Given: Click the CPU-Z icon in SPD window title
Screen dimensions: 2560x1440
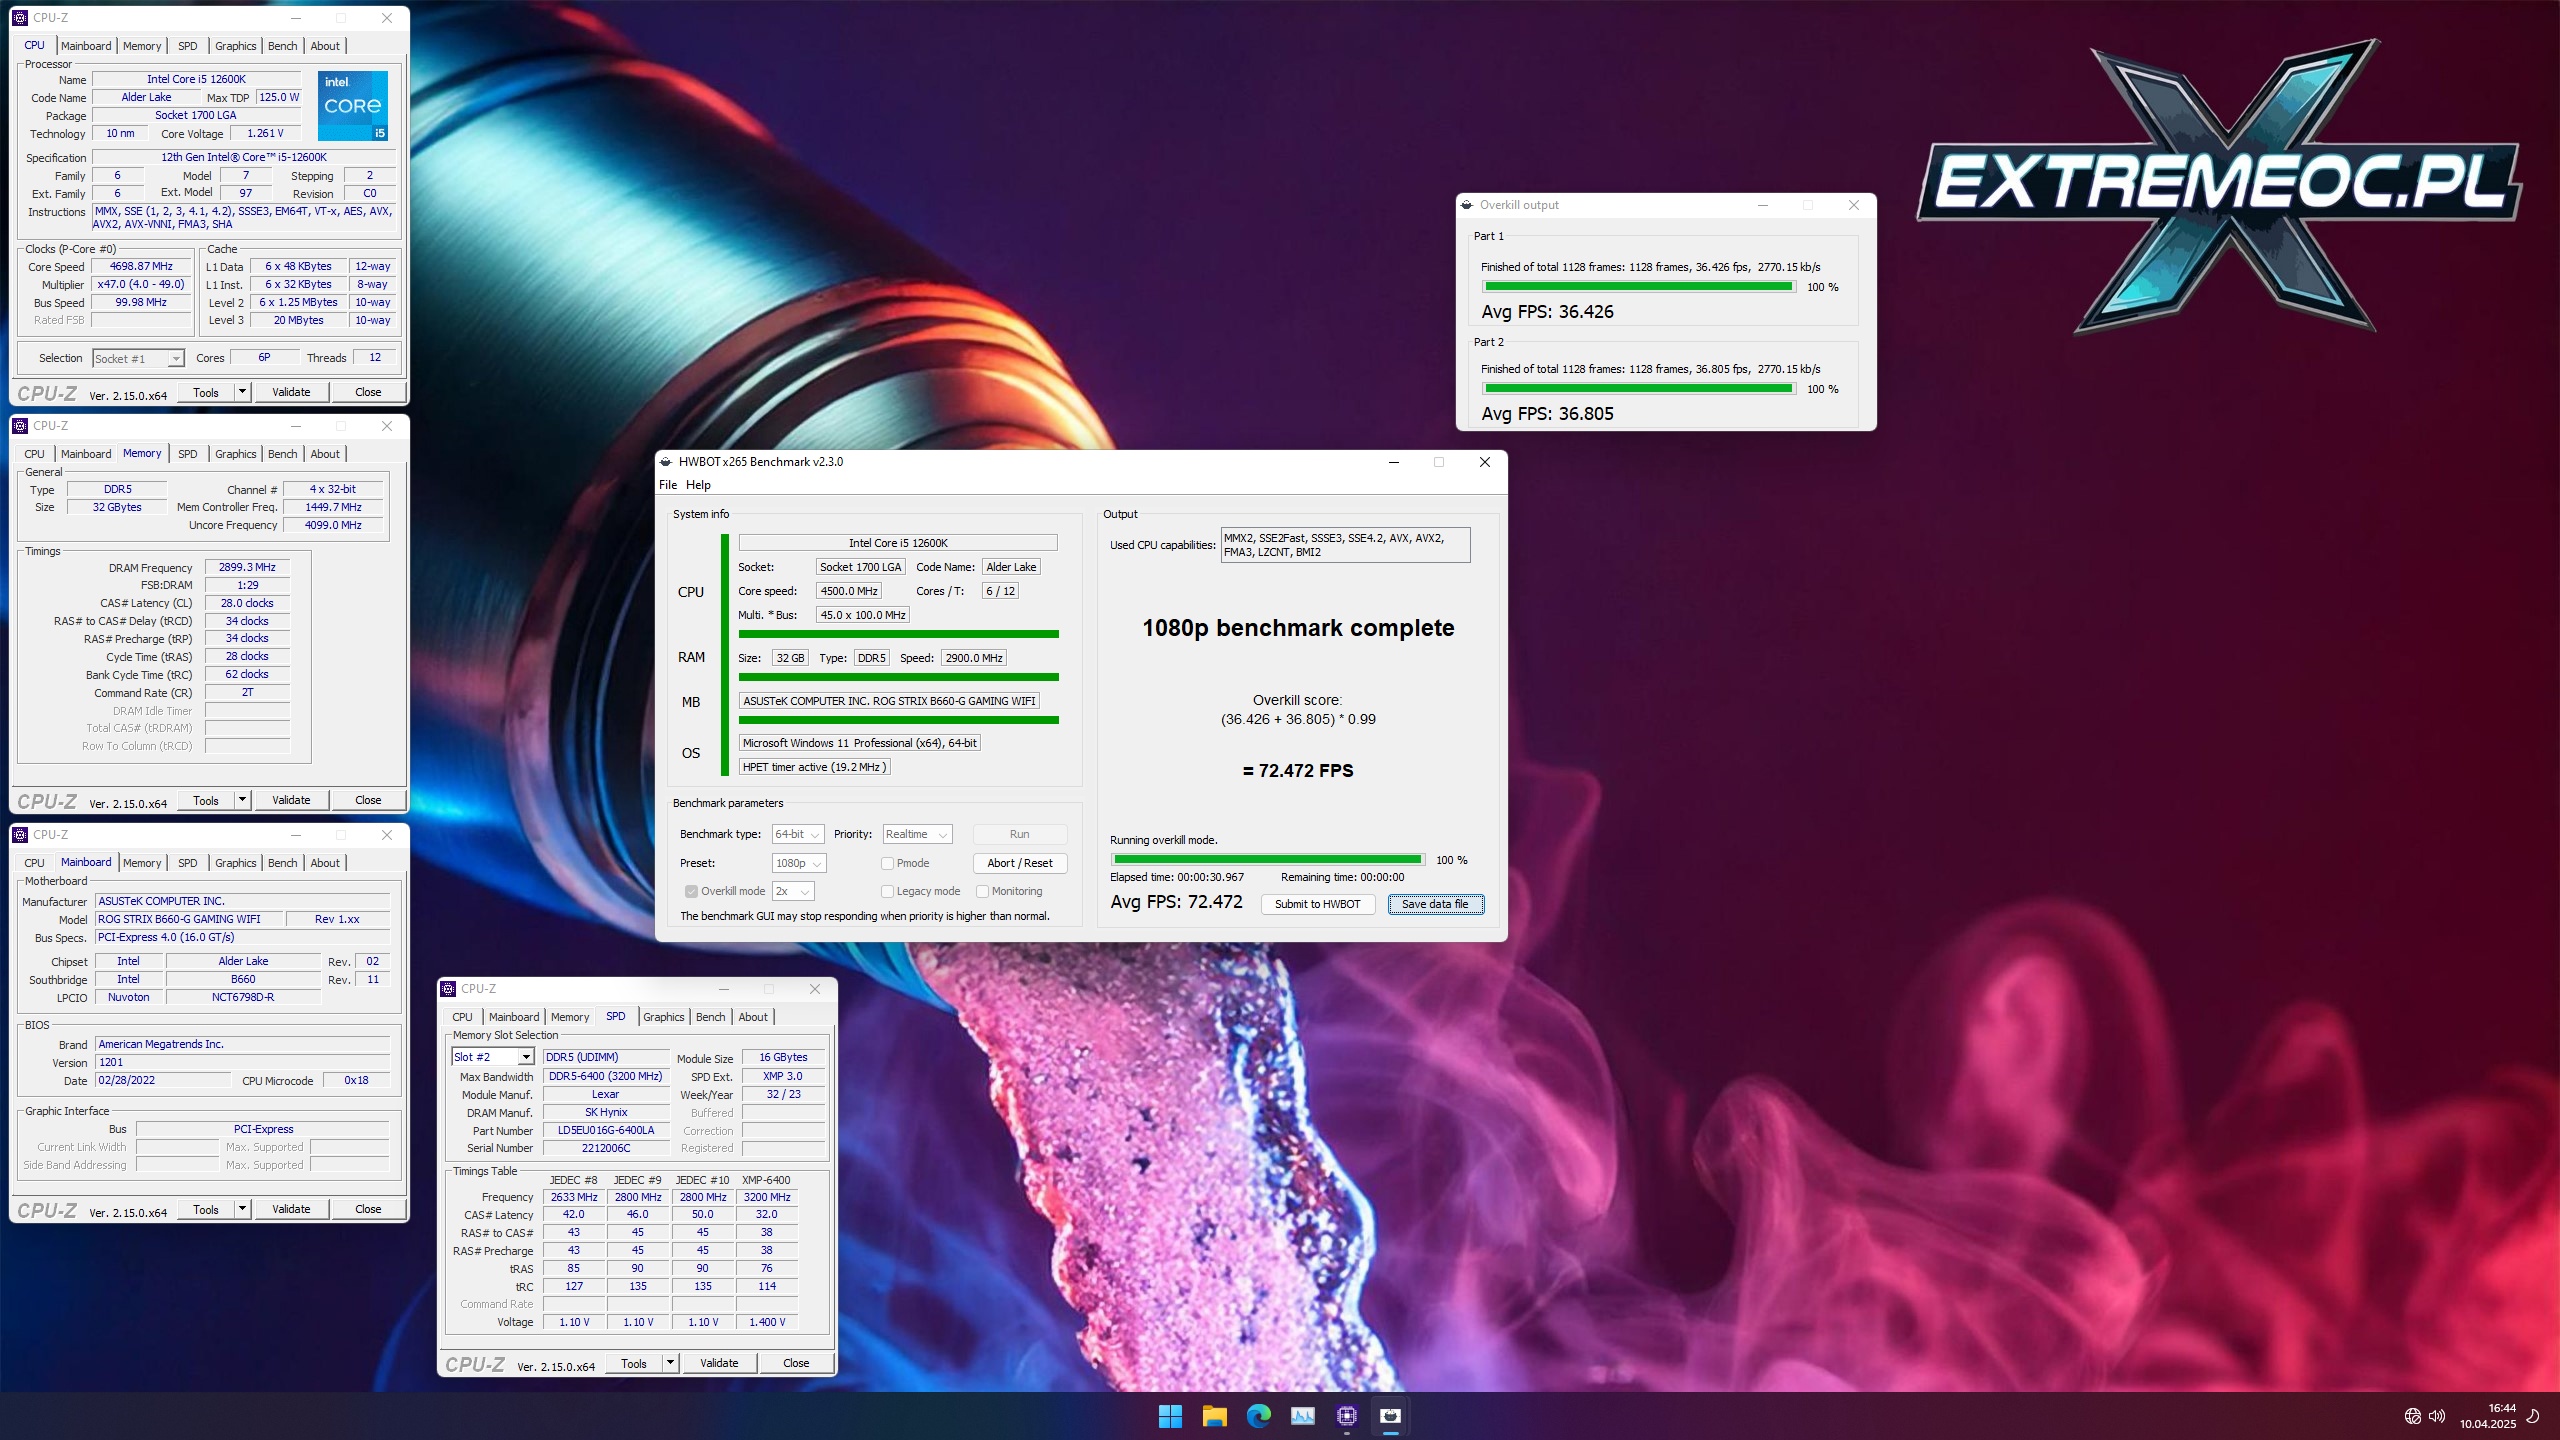Looking at the screenshot, I should 448,989.
